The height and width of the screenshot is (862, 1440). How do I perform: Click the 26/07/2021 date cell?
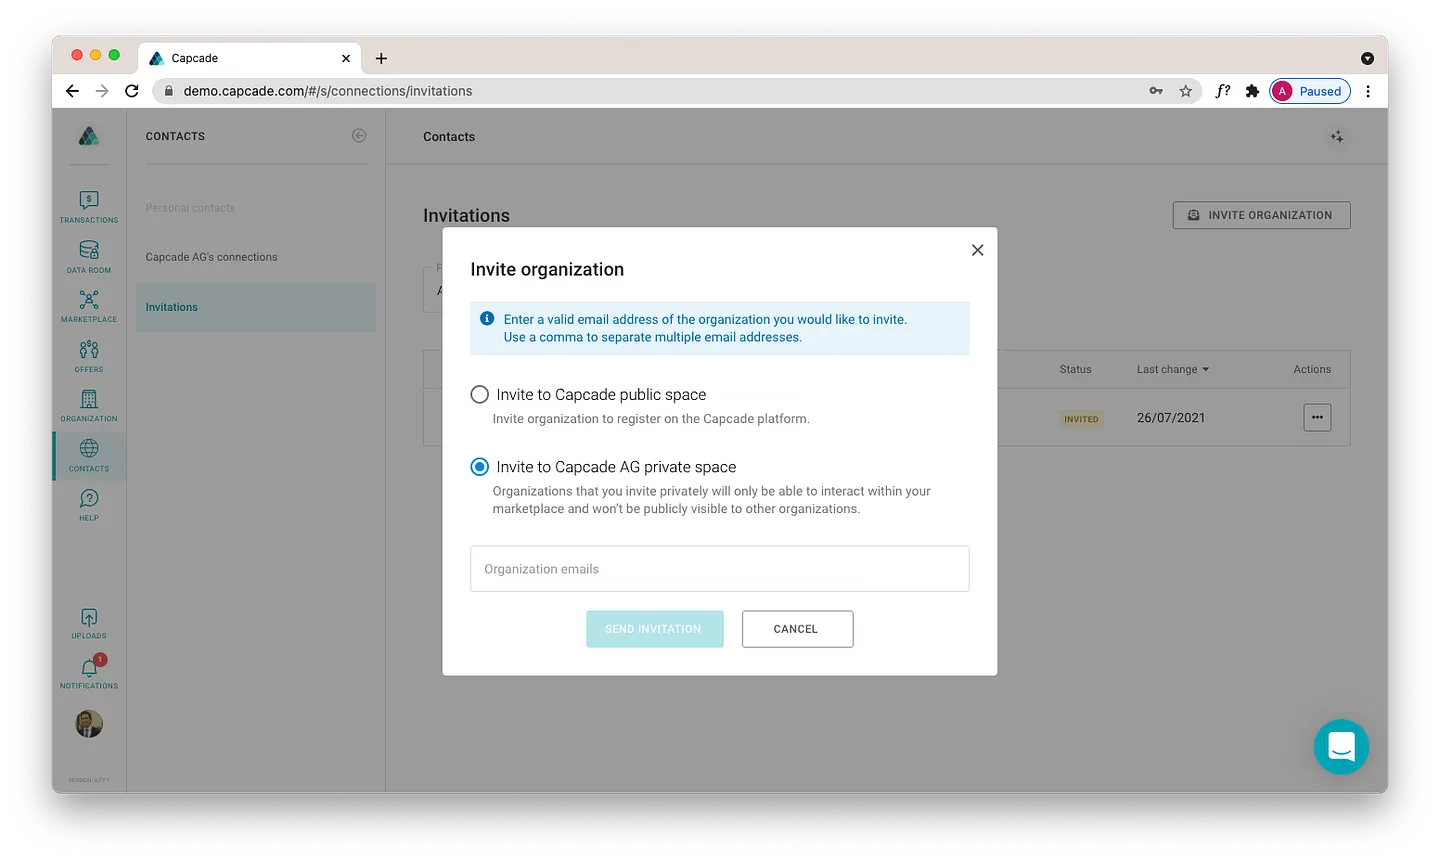coord(1171,418)
